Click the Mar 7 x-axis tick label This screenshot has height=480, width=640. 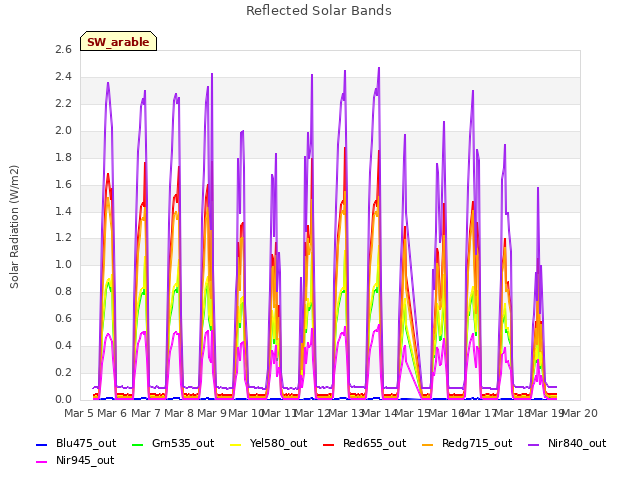(x=146, y=413)
